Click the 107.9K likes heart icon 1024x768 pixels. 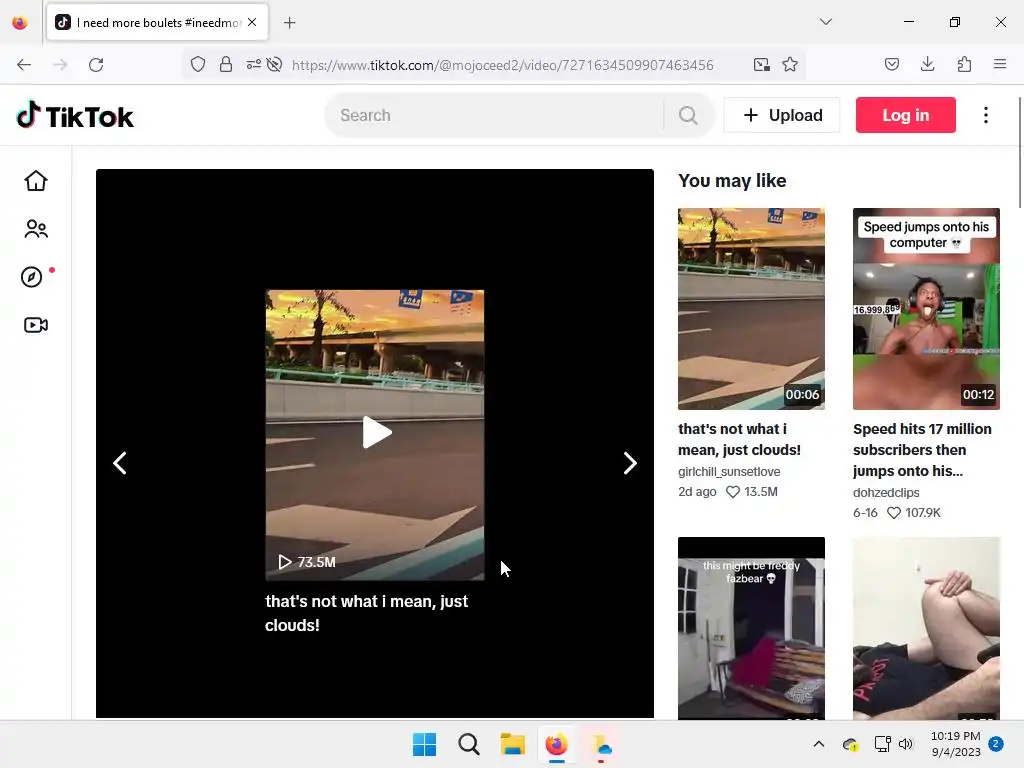(x=893, y=513)
